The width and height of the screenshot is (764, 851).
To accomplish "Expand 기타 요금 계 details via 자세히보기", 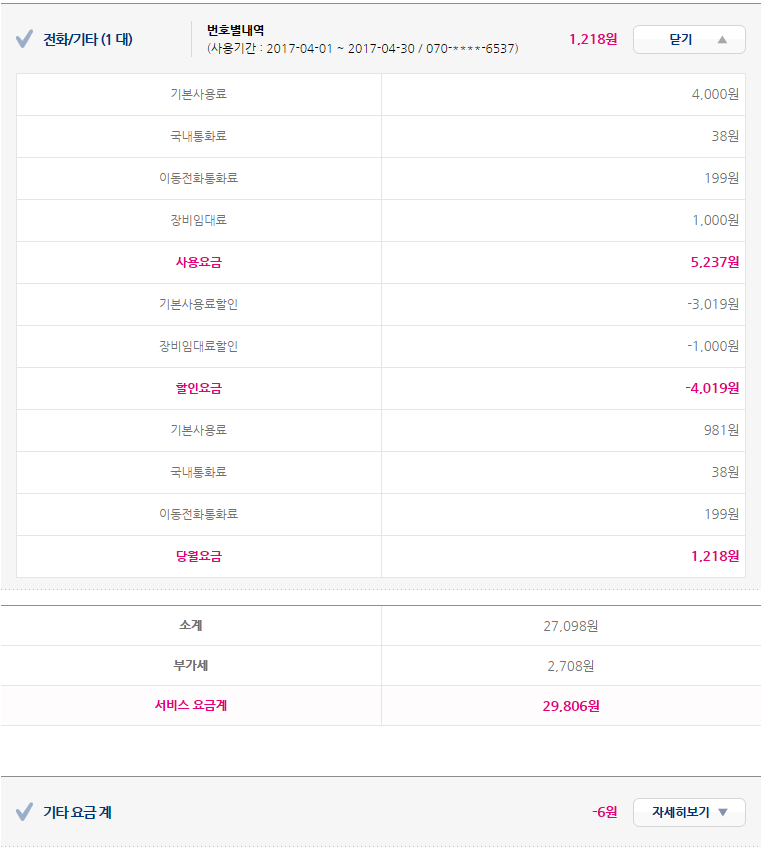I will coord(689,812).
